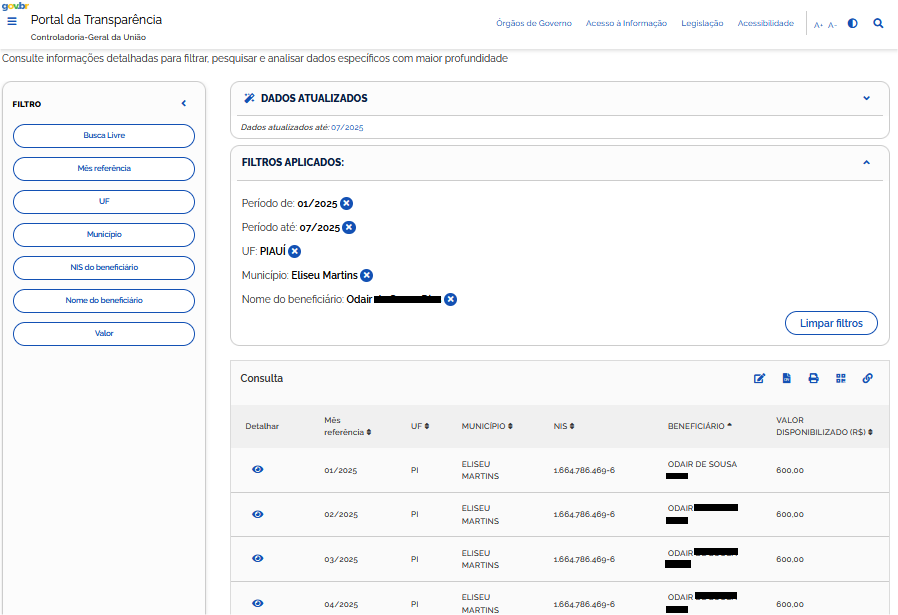Click the Consulta table heading
Viewport: 898px width, 615px height.
262,379
